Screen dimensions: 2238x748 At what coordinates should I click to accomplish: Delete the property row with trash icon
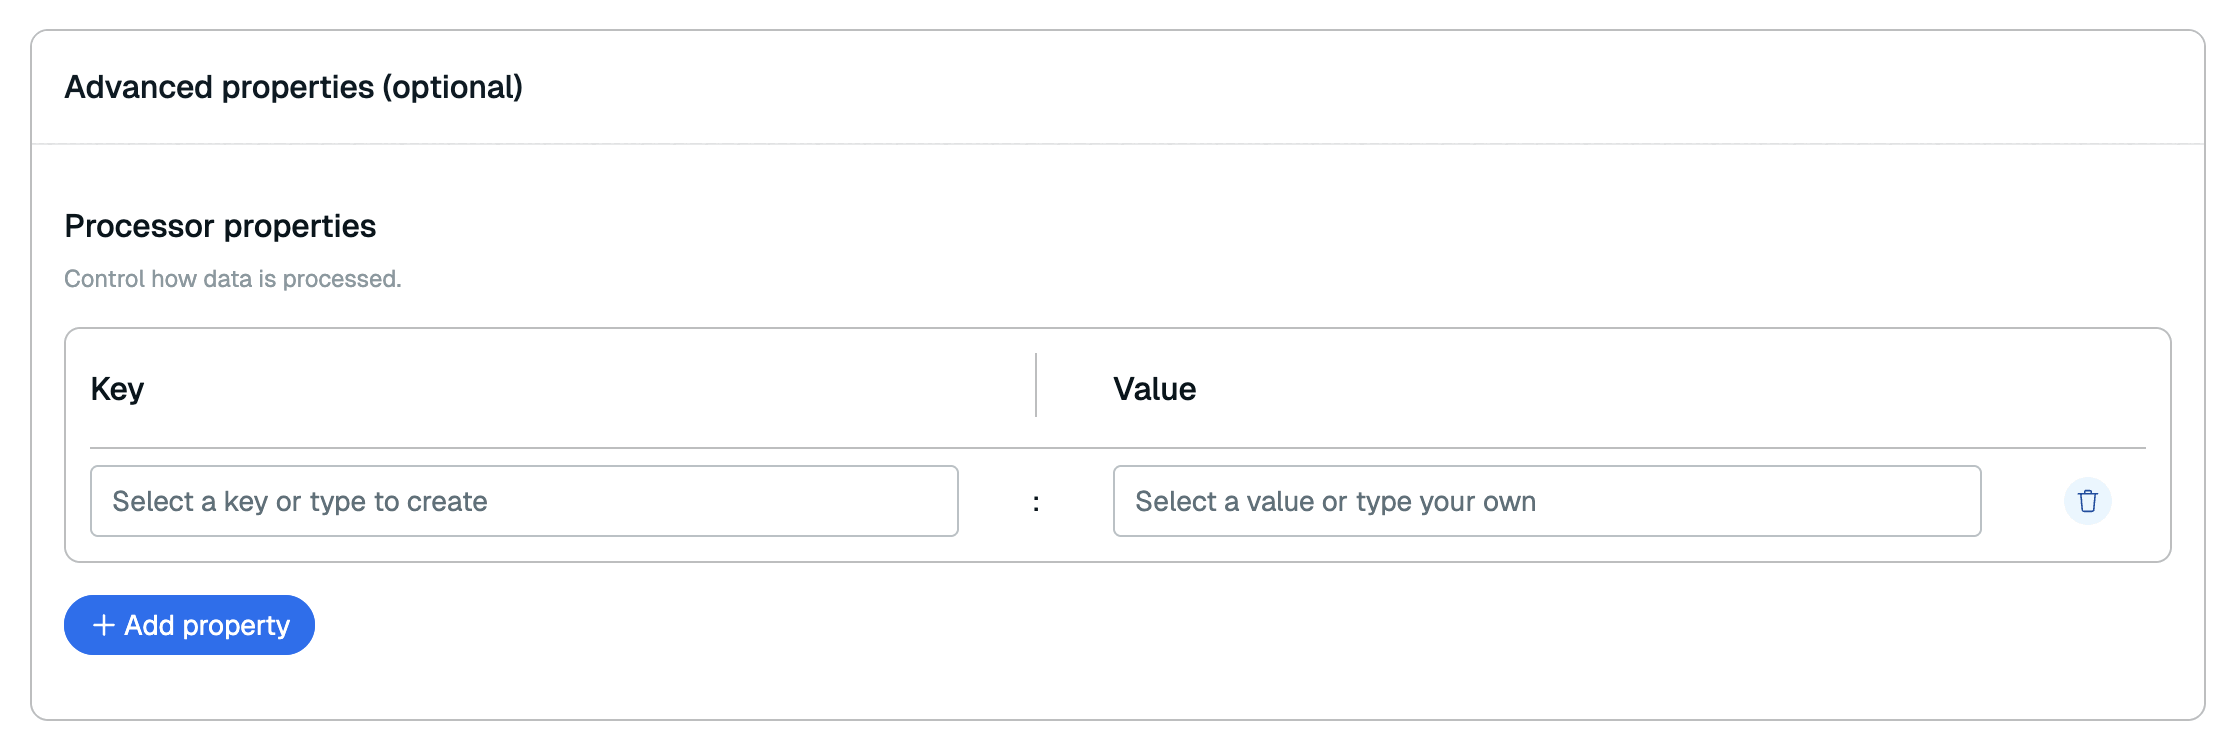(x=2087, y=501)
